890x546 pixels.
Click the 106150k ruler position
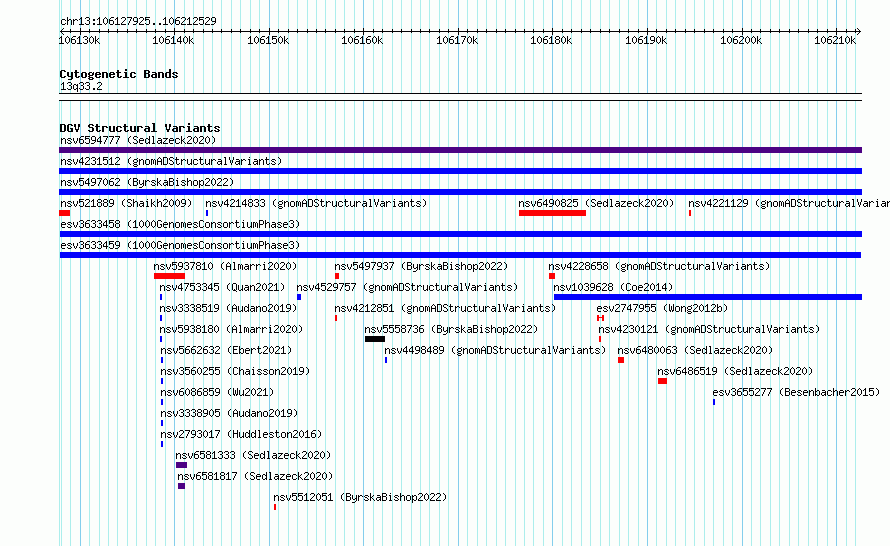click(268, 40)
